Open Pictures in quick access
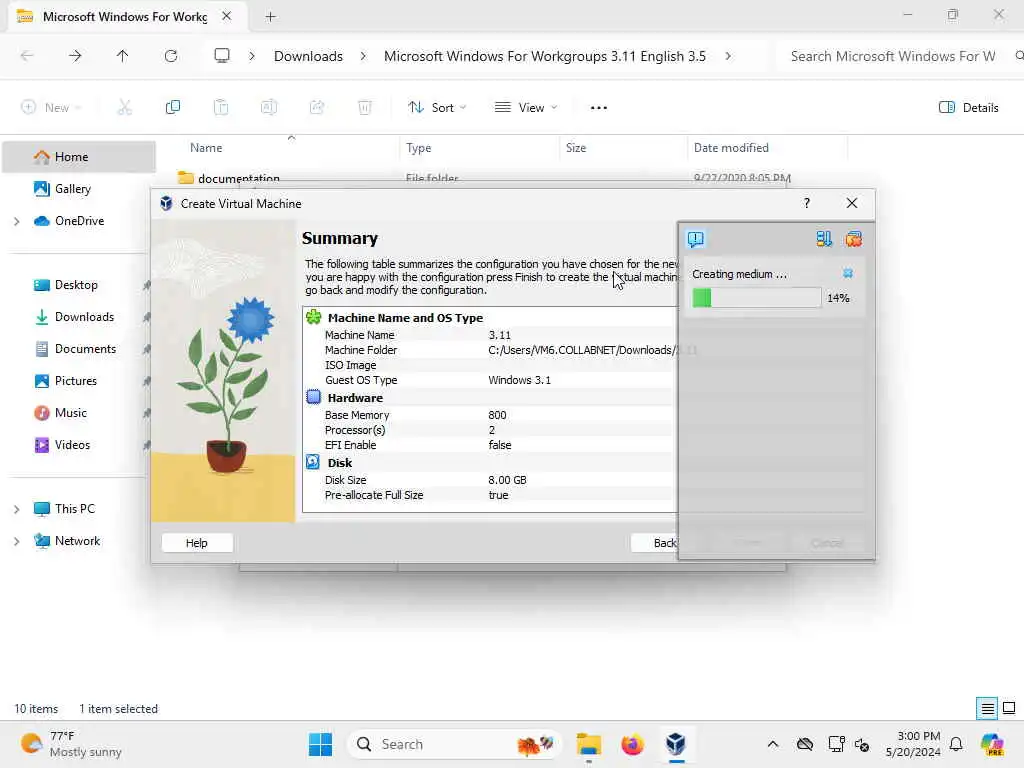1024x768 pixels. (78, 381)
